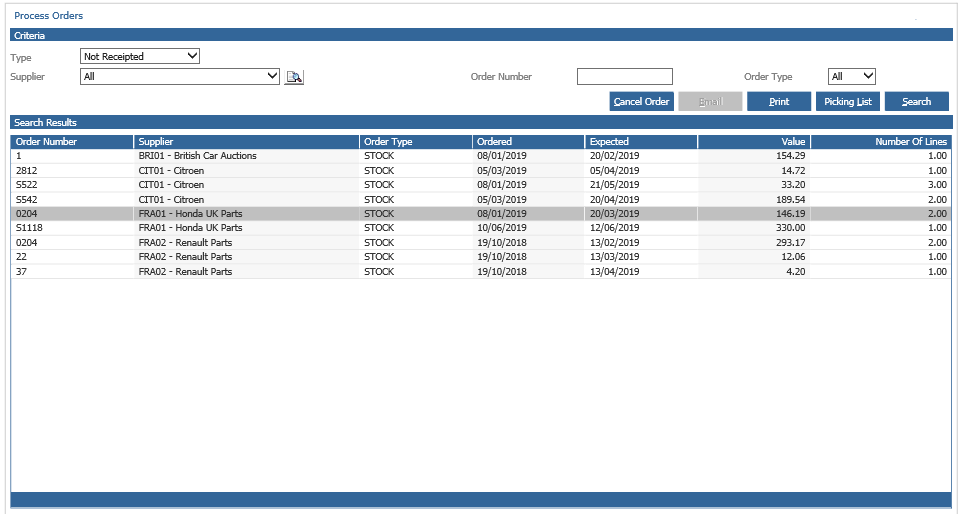Click the Expected column header

(x=641, y=142)
